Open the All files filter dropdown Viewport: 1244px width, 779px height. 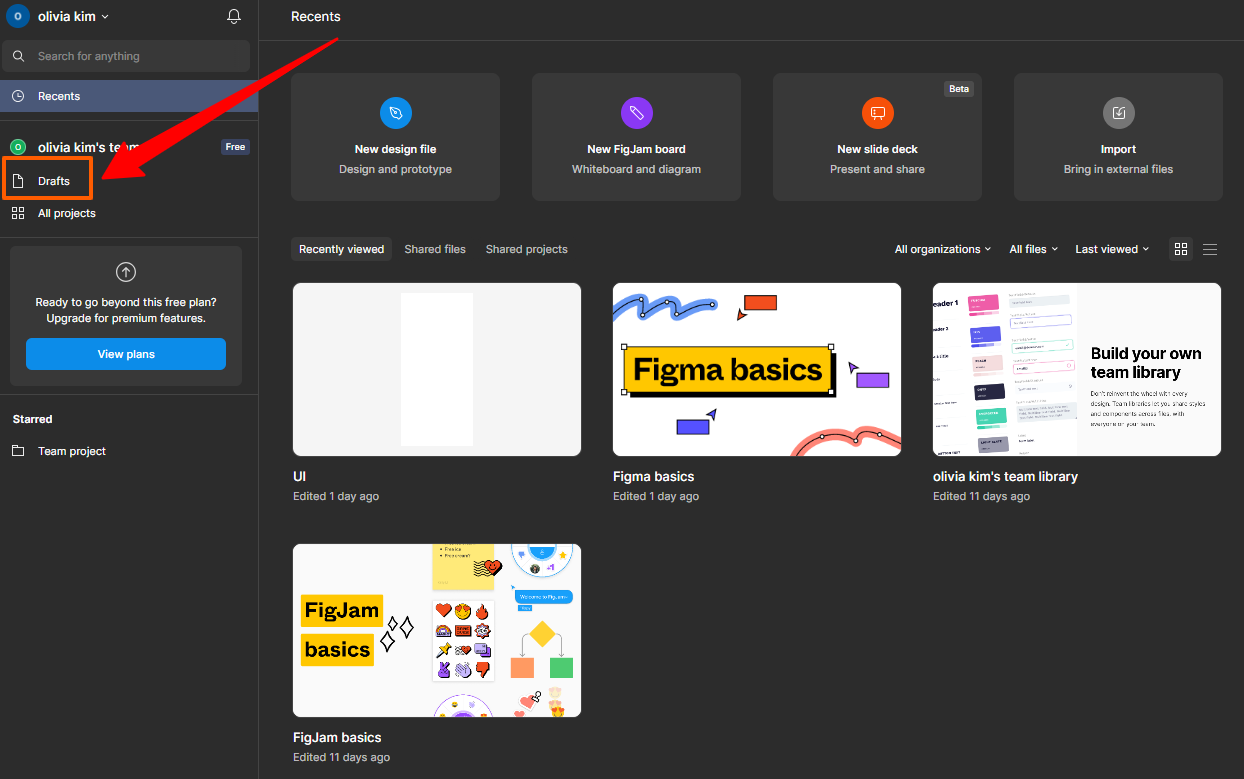1033,249
